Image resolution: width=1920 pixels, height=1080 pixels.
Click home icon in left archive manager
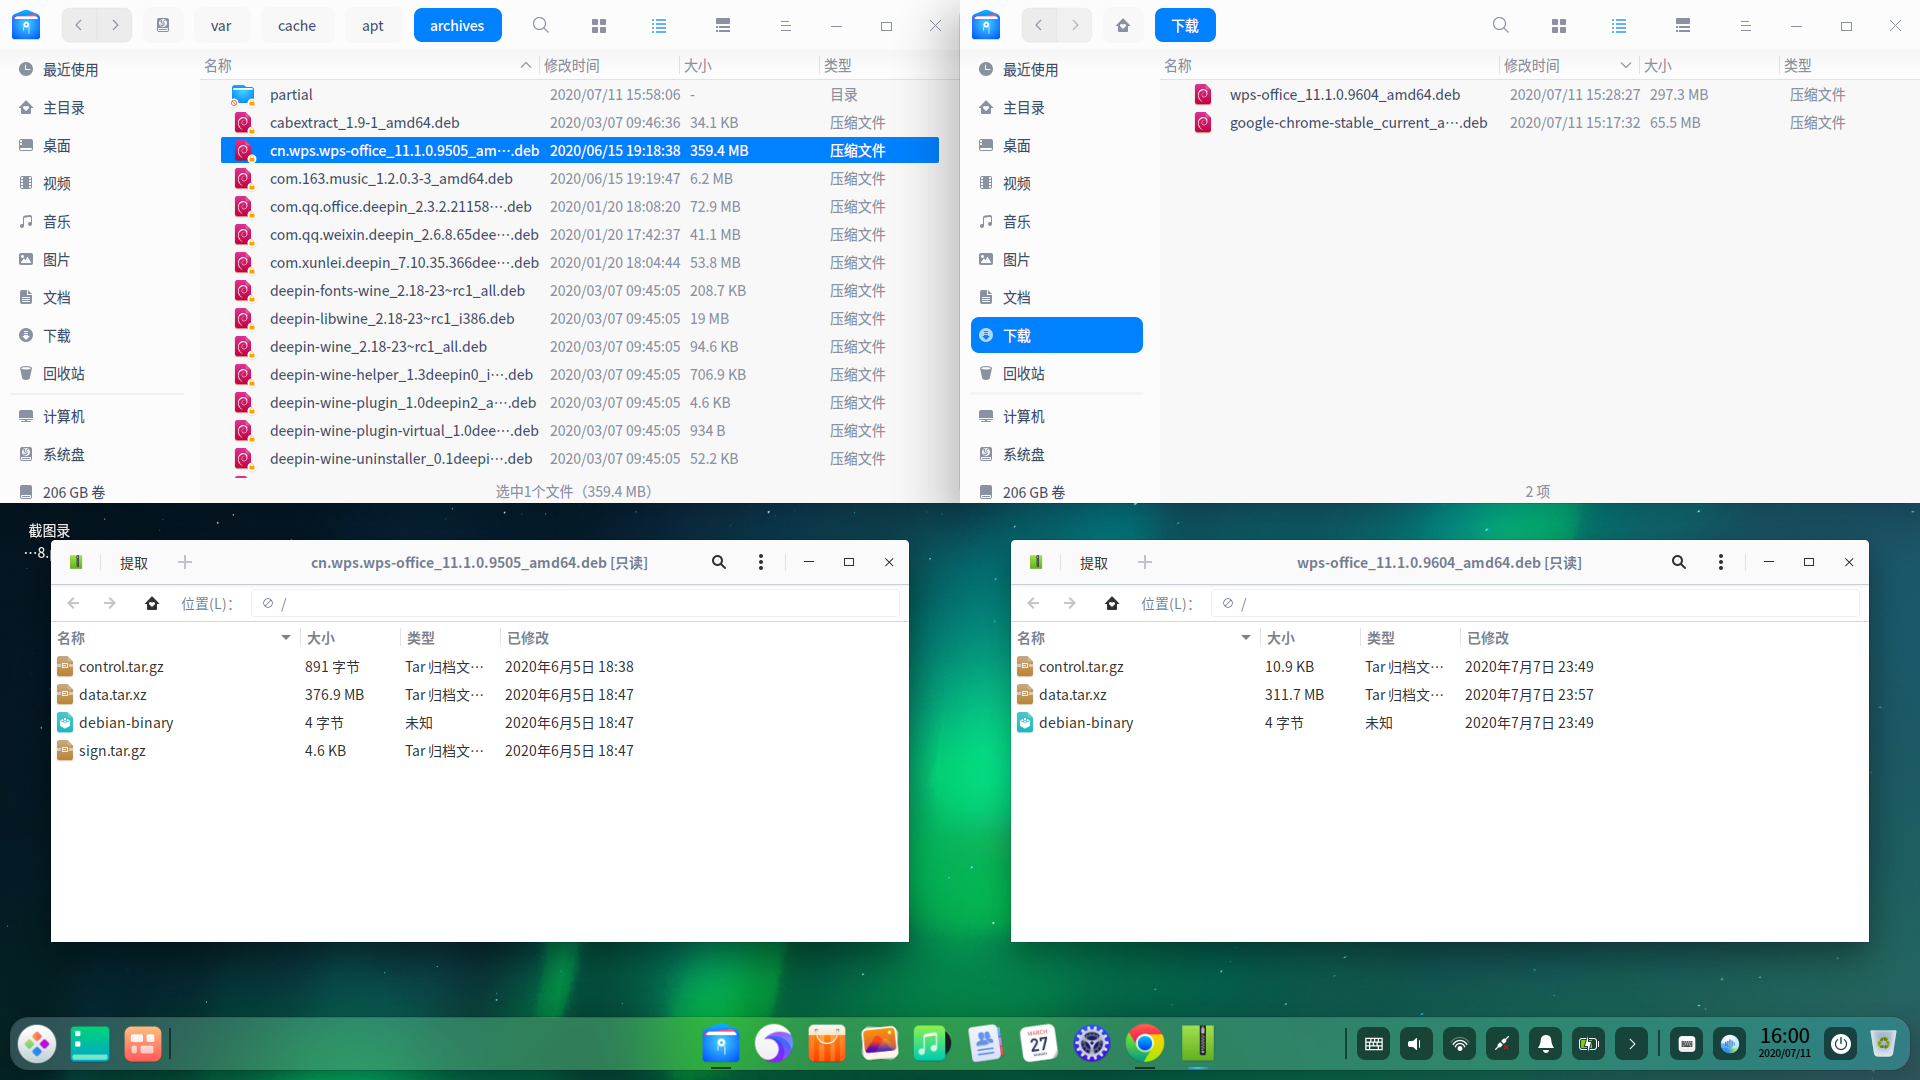click(x=152, y=603)
